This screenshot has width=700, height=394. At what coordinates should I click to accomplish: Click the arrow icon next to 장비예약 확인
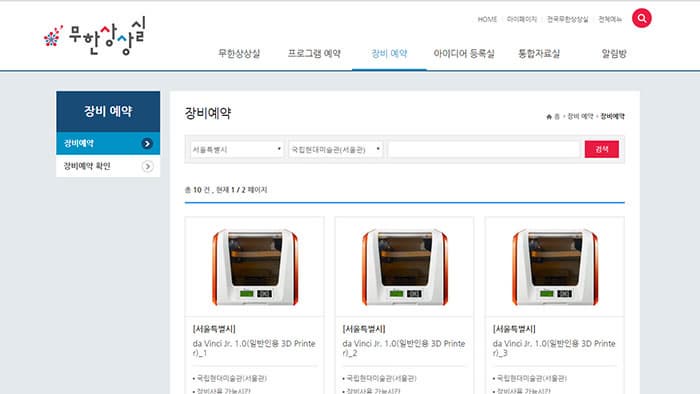point(147,166)
